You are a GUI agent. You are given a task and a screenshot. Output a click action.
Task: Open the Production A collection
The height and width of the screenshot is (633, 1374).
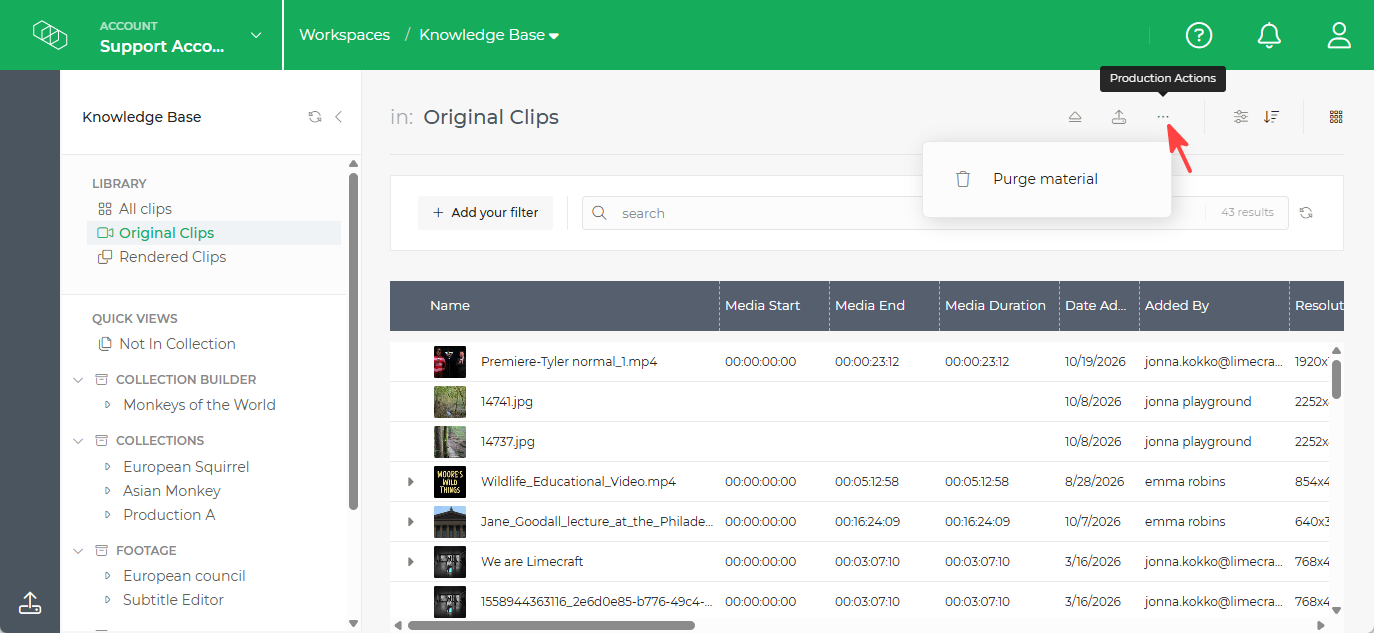tap(169, 515)
